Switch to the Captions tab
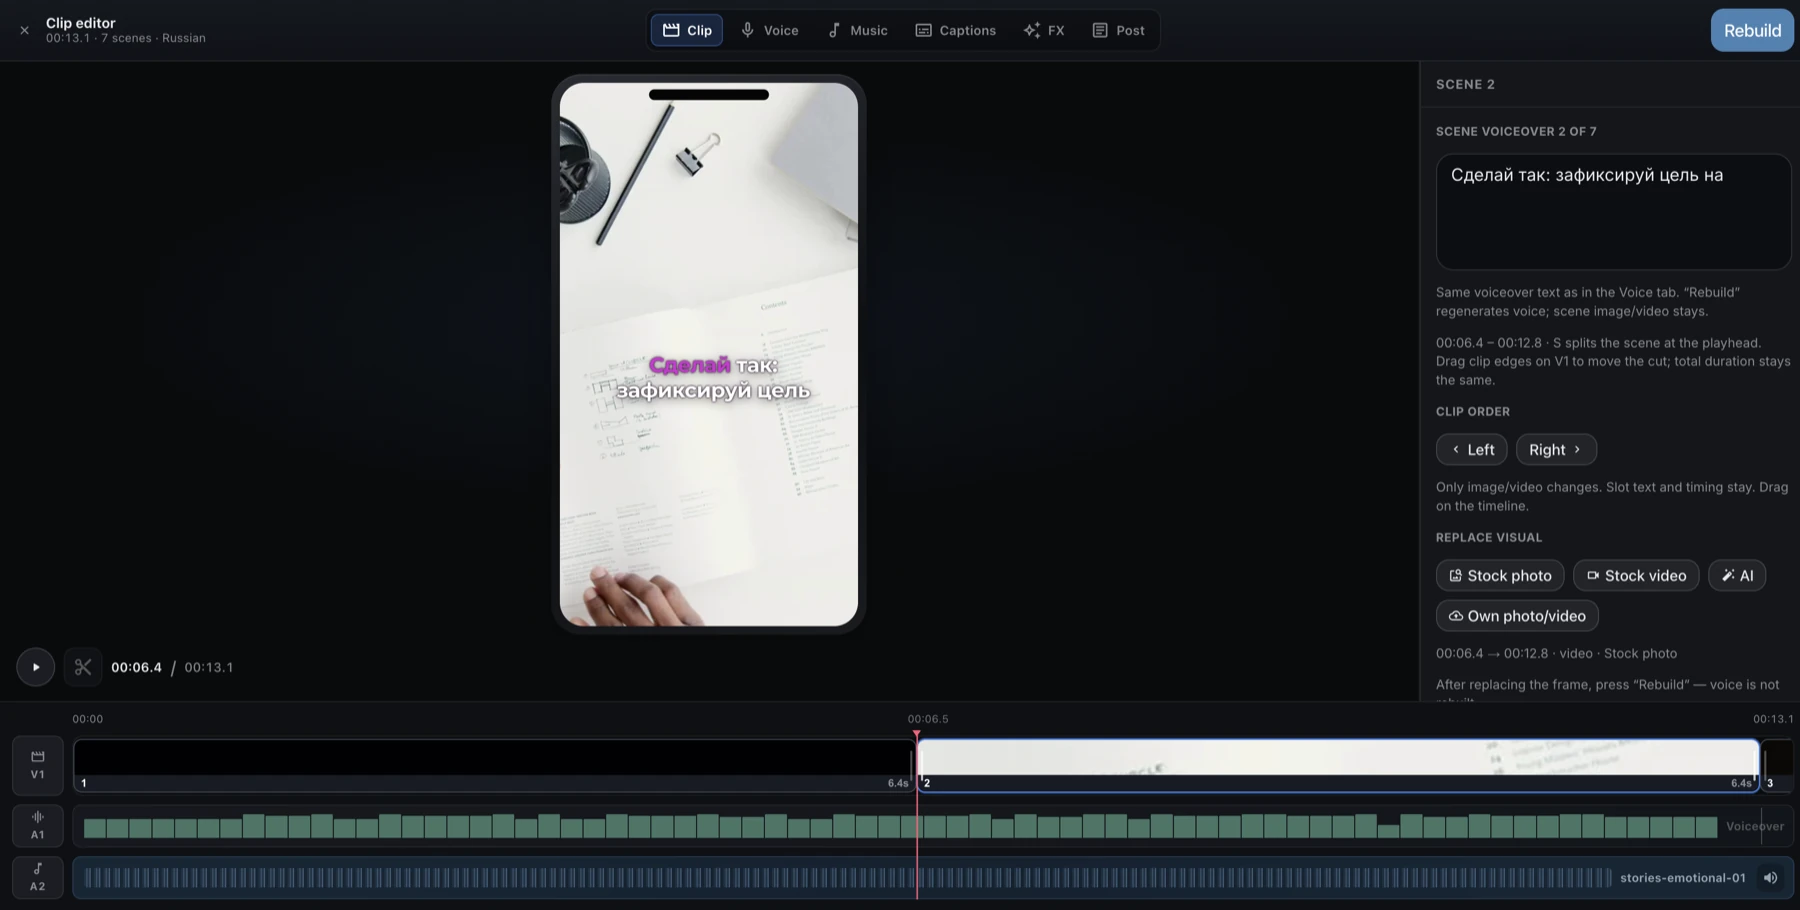1800x910 pixels. click(955, 30)
